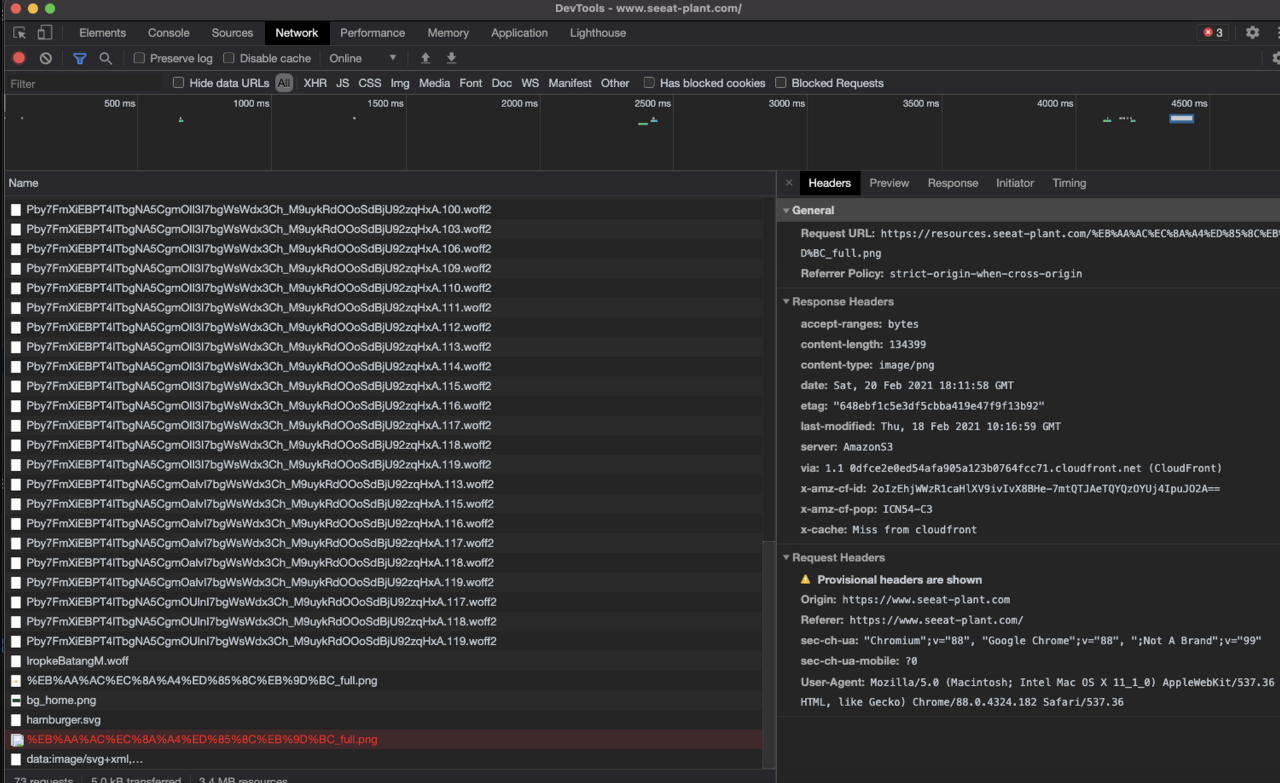Filter requests by Media
The image size is (1280, 783).
(x=434, y=83)
